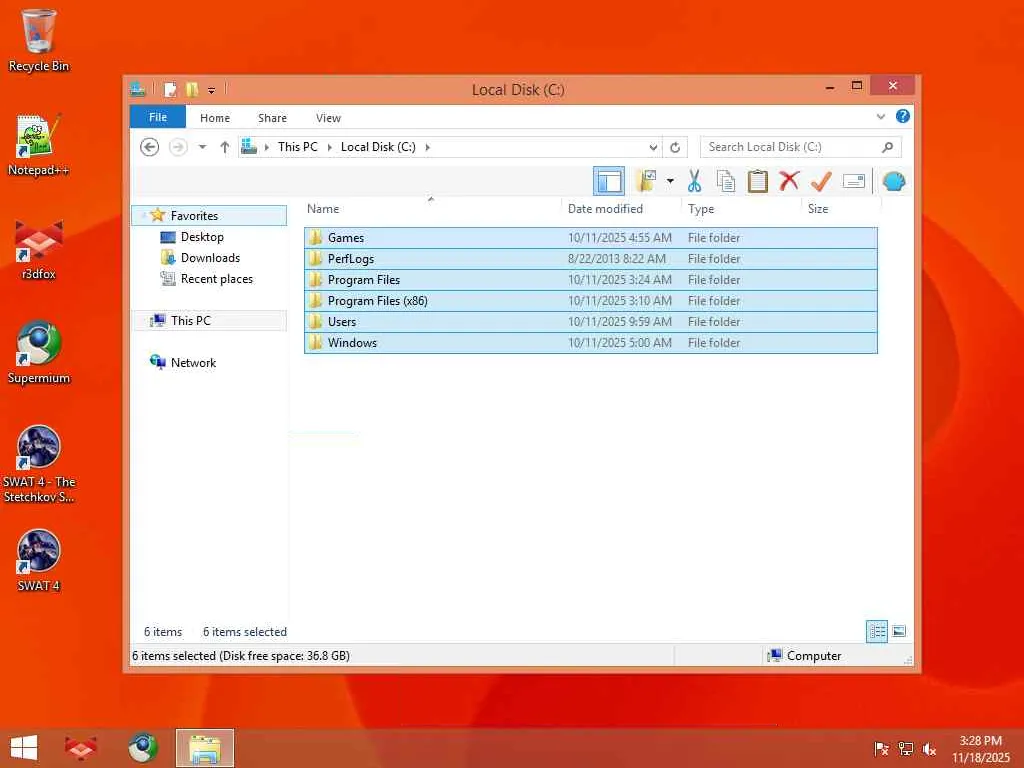Launch r3dfox from the taskbar
Image resolution: width=1024 pixels, height=768 pixels.
(x=81, y=748)
